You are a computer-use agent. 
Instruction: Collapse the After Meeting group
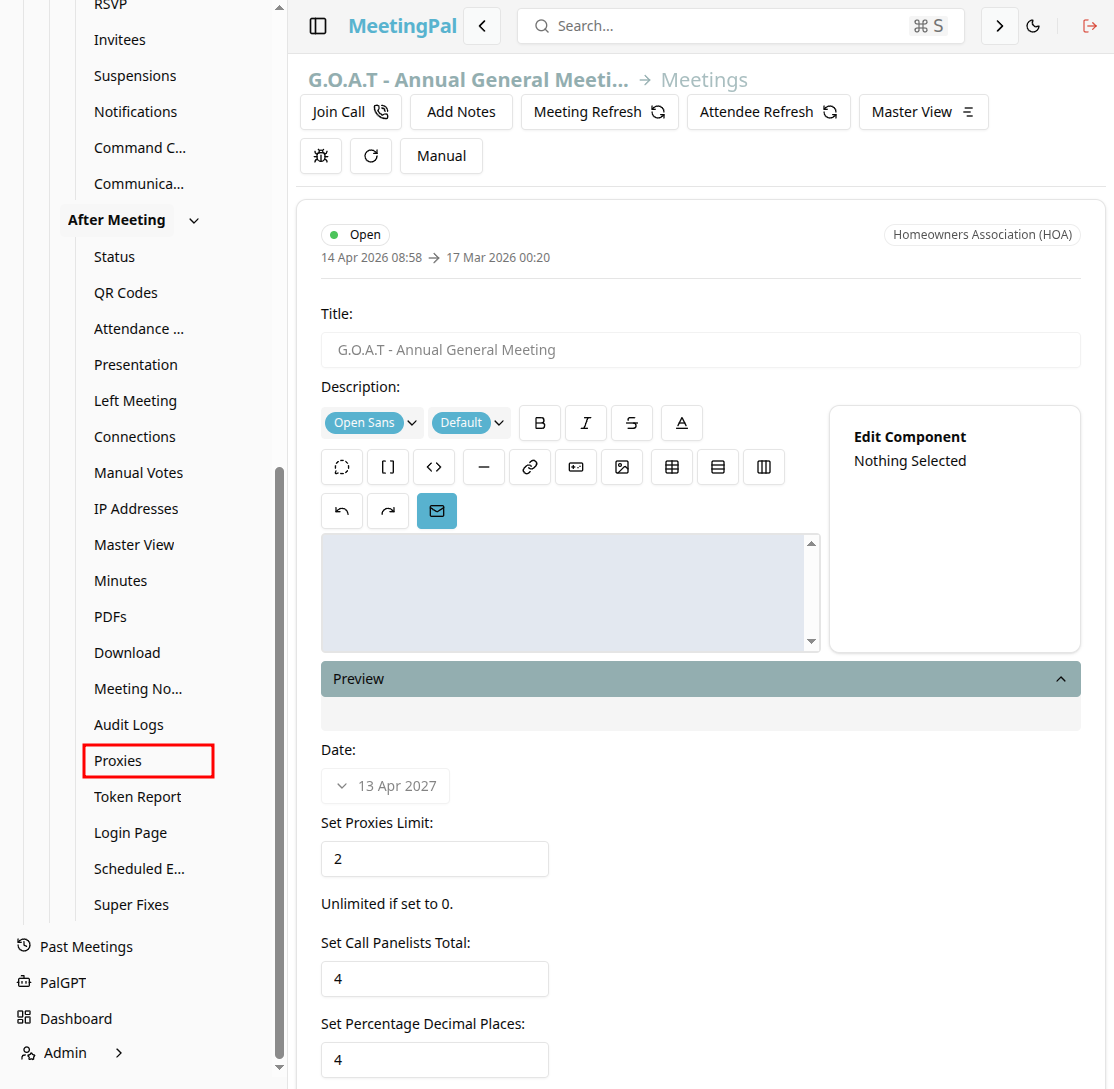(x=194, y=221)
